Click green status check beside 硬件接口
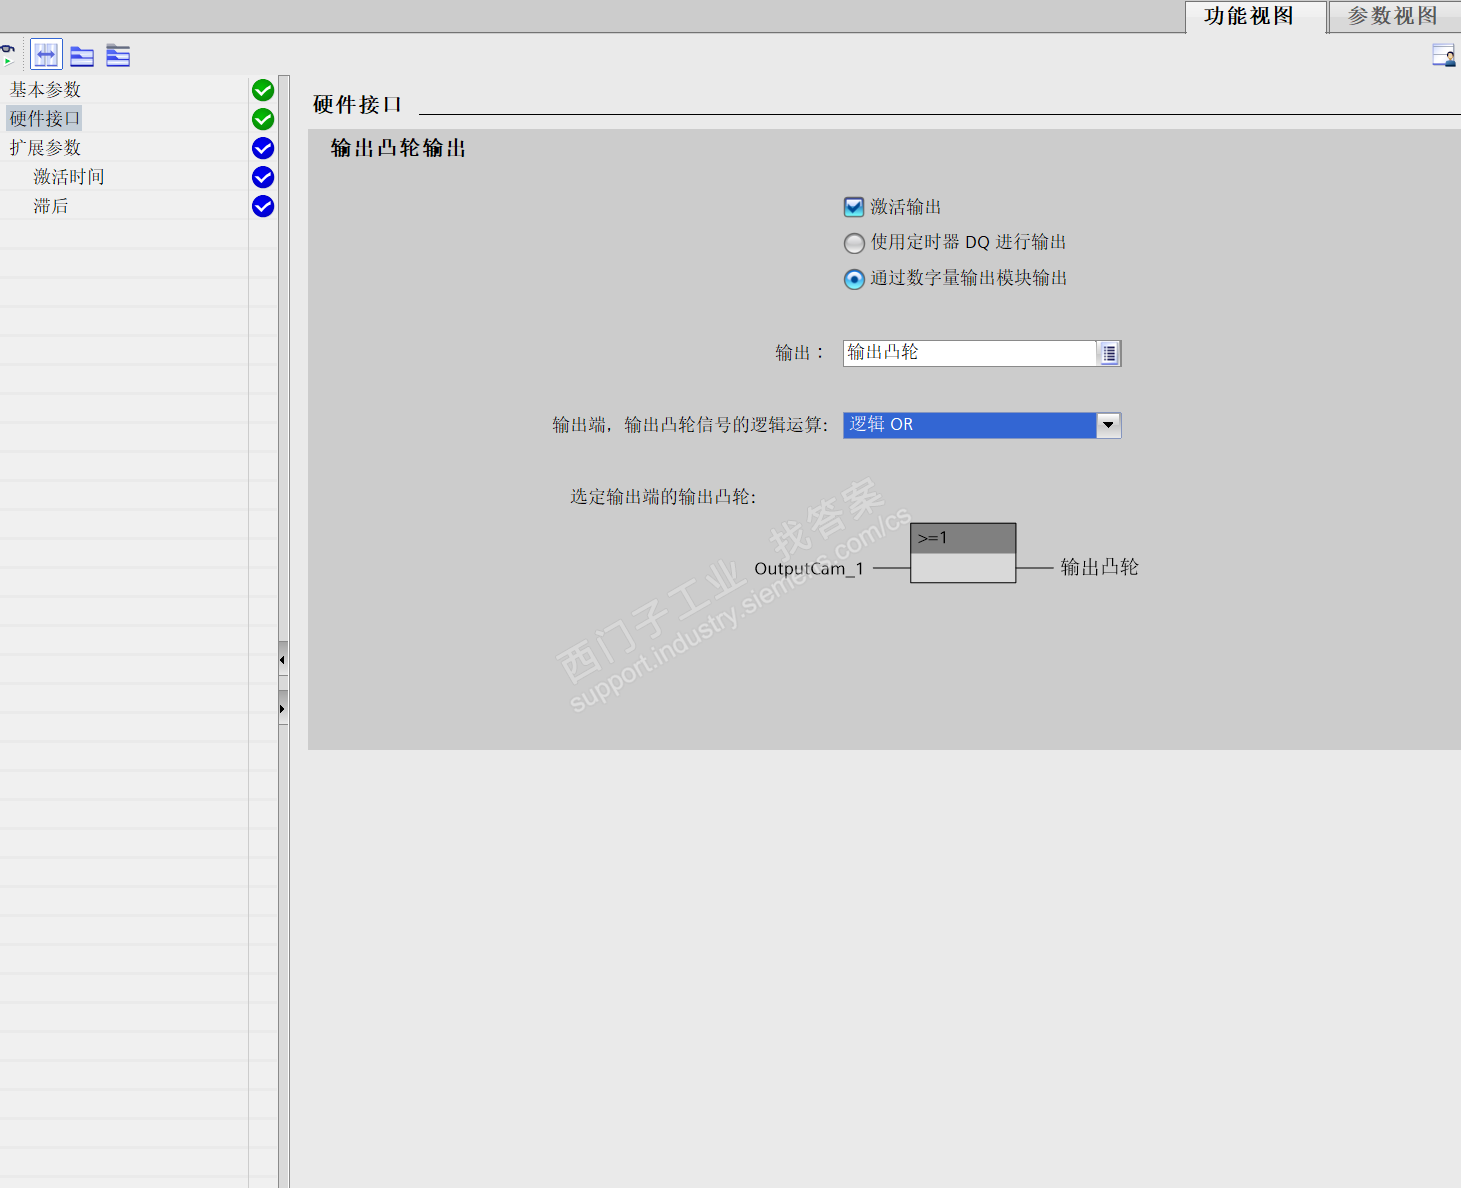This screenshot has width=1461, height=1188. [263, 119]
